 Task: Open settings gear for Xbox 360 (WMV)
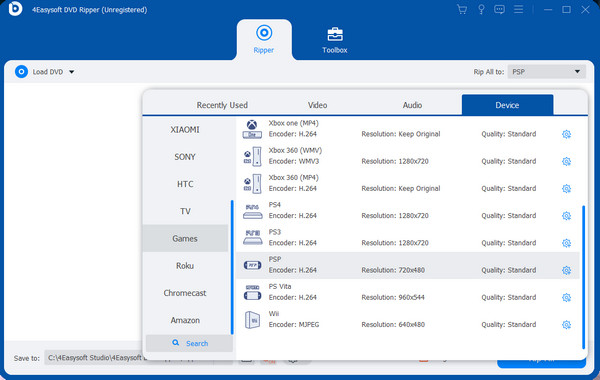tap(566, 161)
